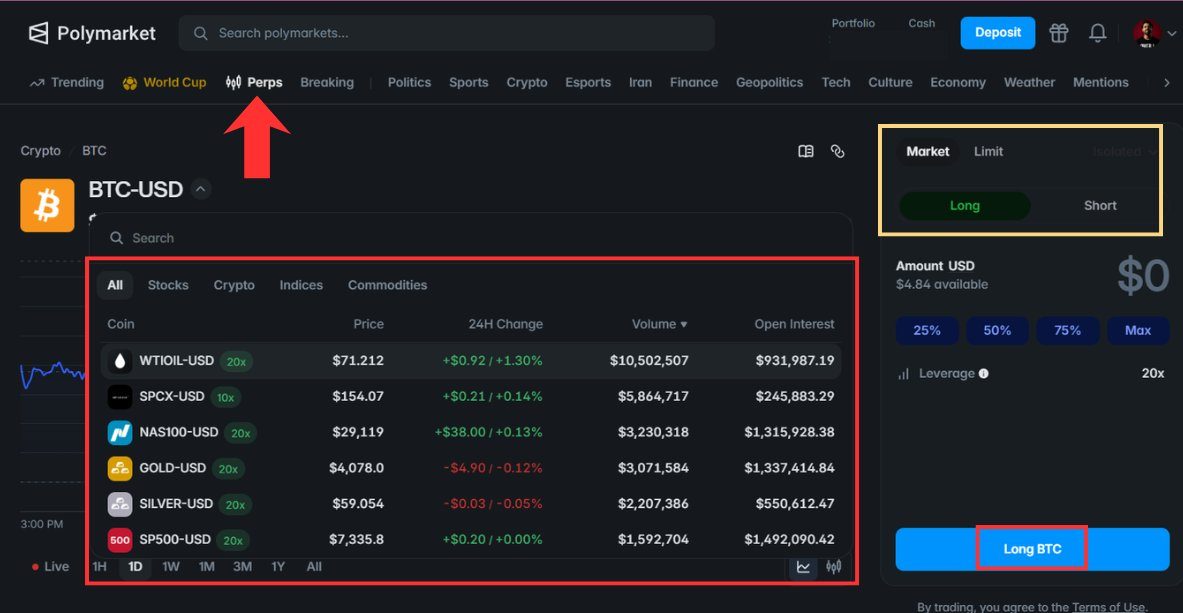Filter coin list by Commodities
This screenshot has width=1183, height=613.
(387, 285)
